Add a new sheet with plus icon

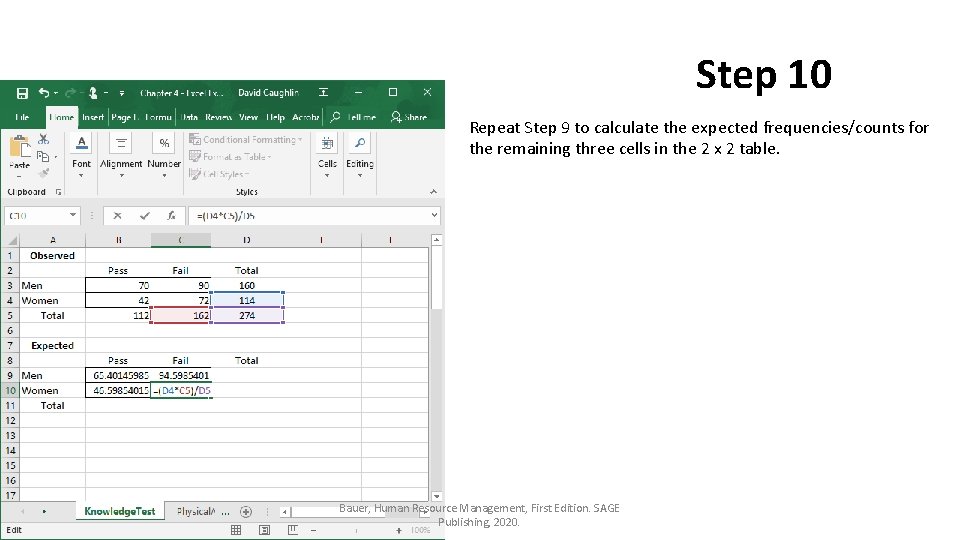(246, 511)
